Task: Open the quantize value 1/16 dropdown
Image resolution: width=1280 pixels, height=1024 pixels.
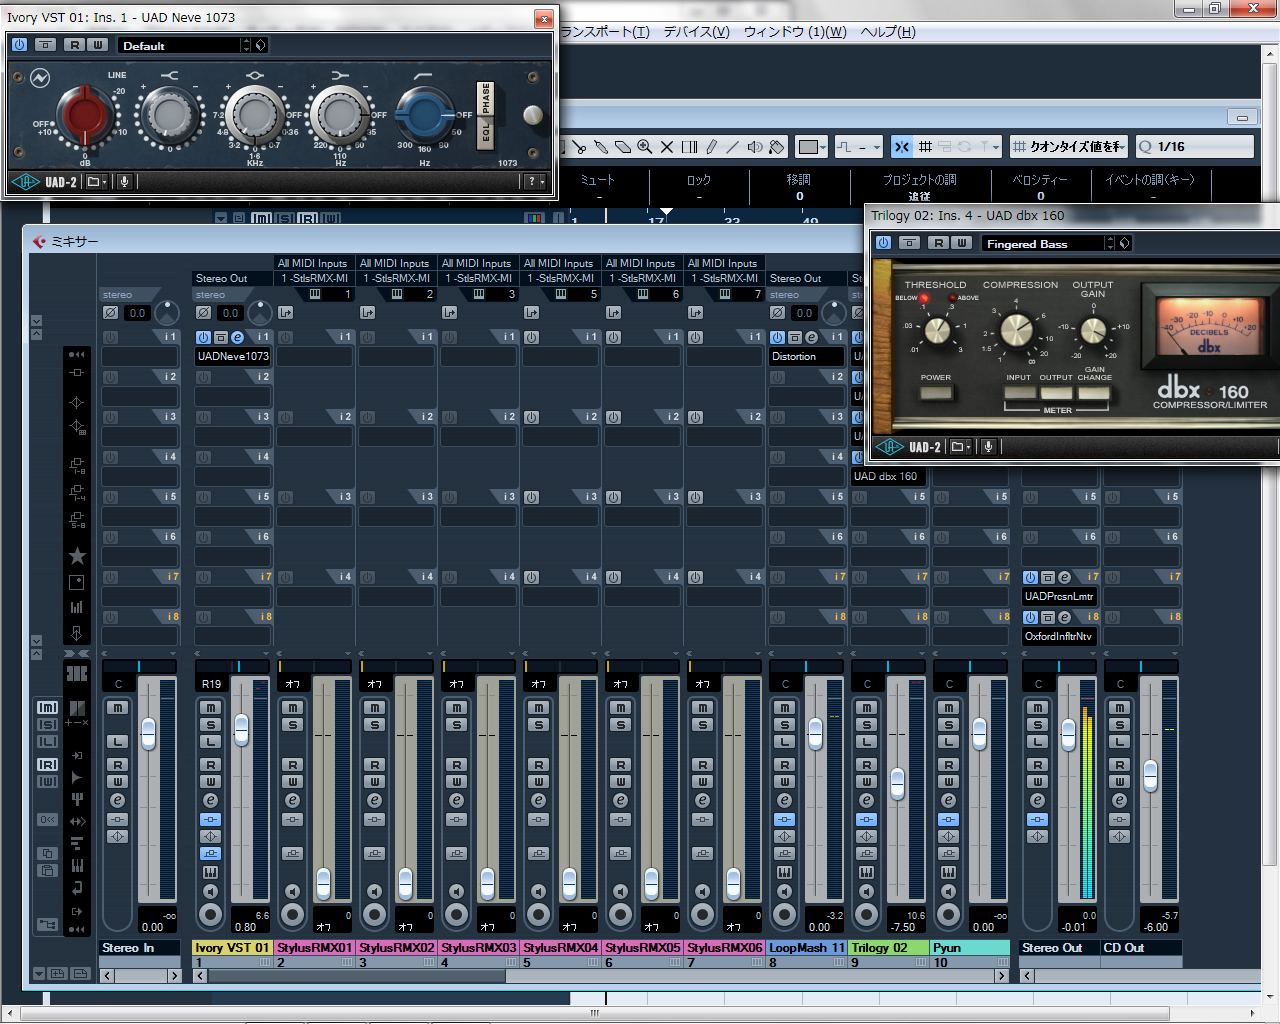Action: [1194, 147]
